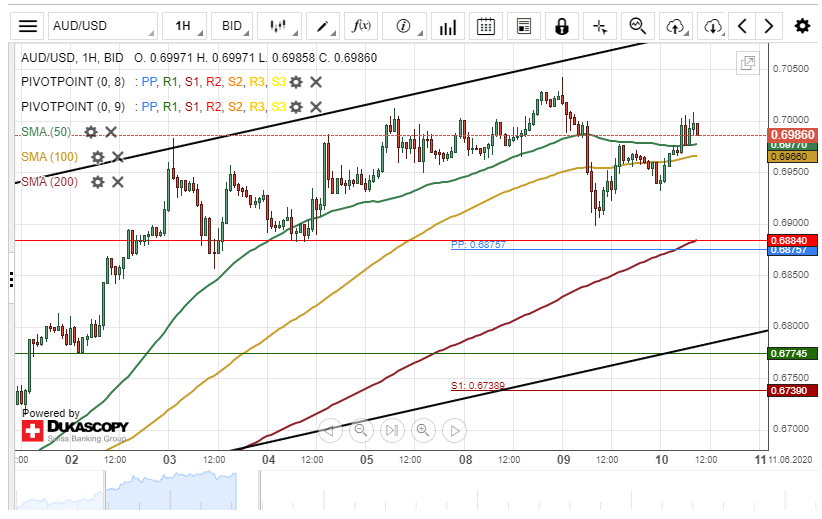
Task: Click the cloud download icon
Action: 712,26
